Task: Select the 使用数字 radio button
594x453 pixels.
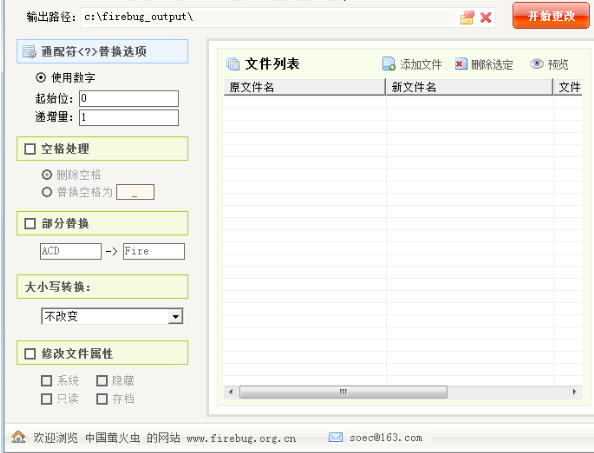Action: 41,78
